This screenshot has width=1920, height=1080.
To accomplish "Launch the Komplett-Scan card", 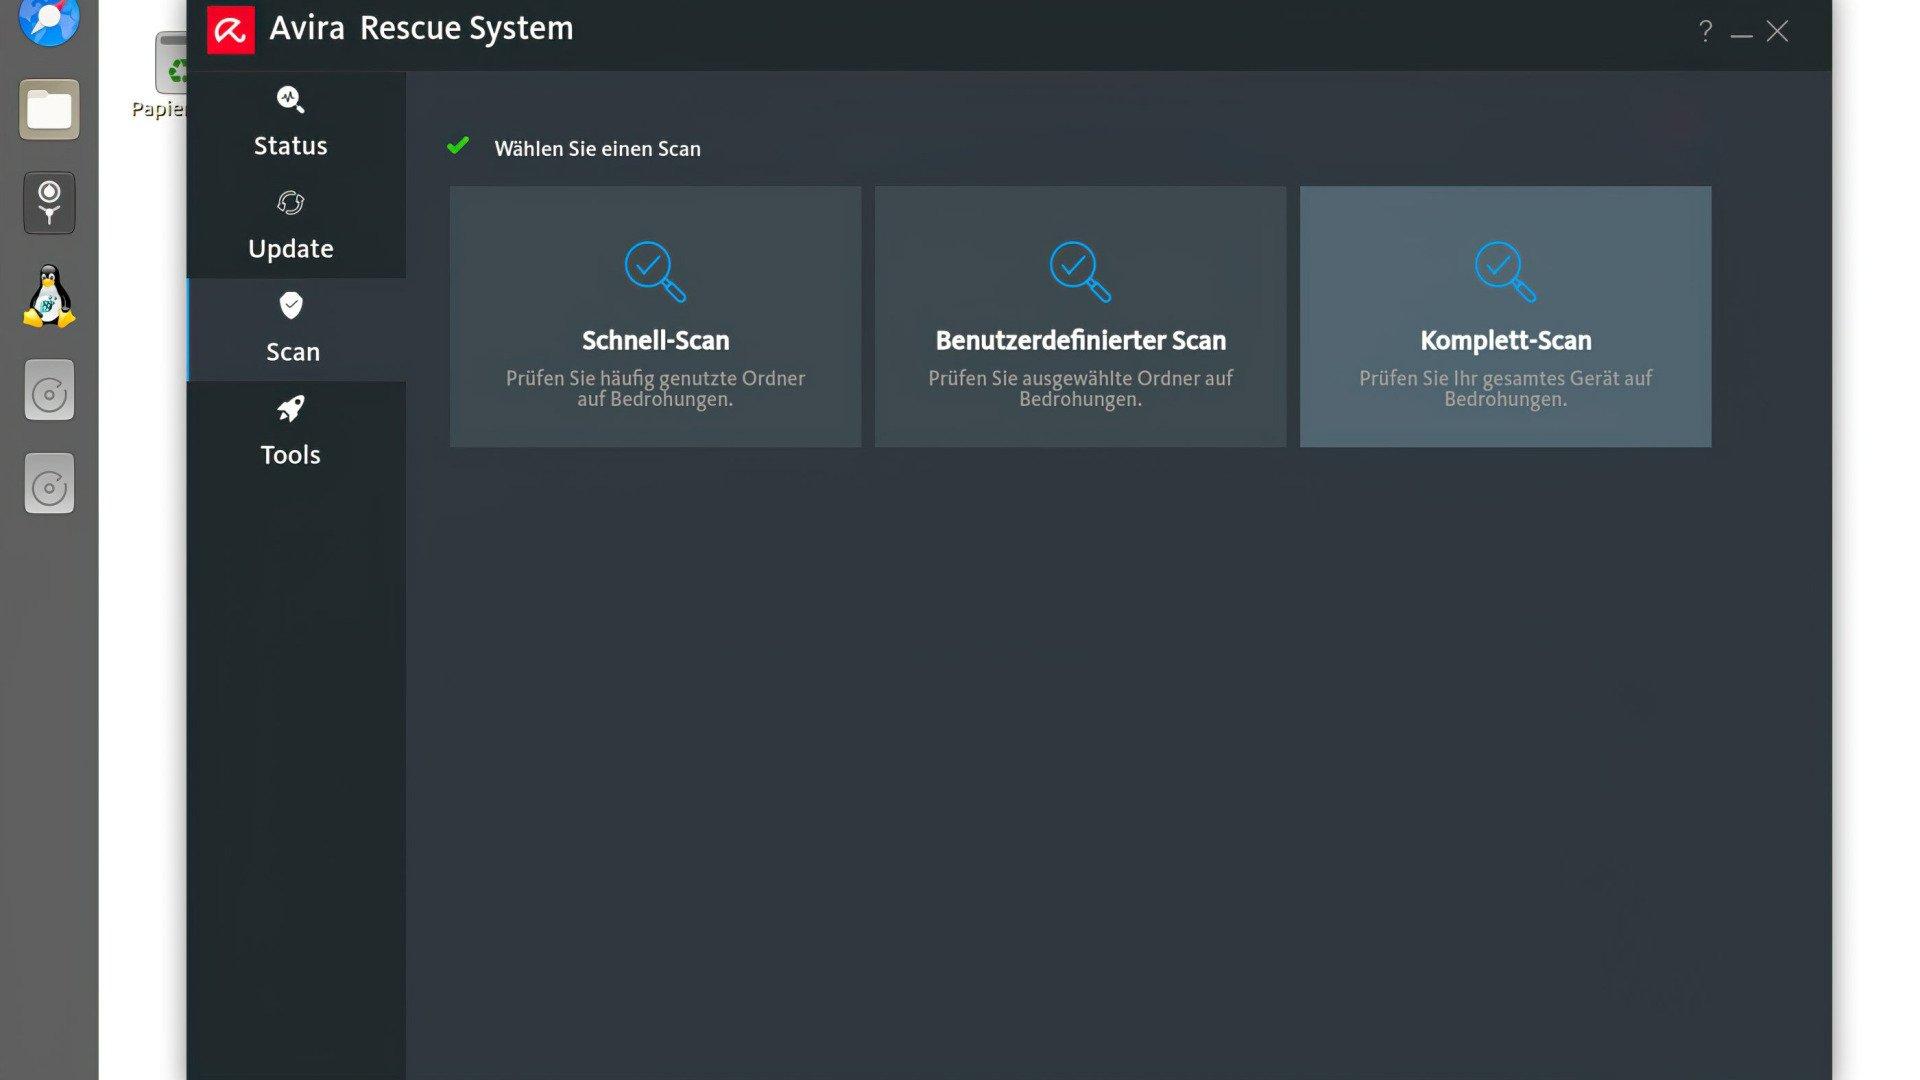I will (1505, 316).
